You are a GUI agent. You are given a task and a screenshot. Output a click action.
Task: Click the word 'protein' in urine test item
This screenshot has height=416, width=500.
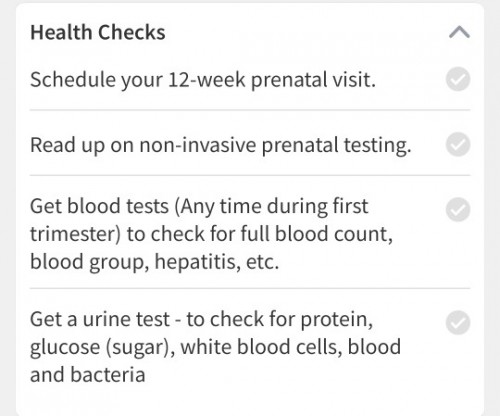337,320
